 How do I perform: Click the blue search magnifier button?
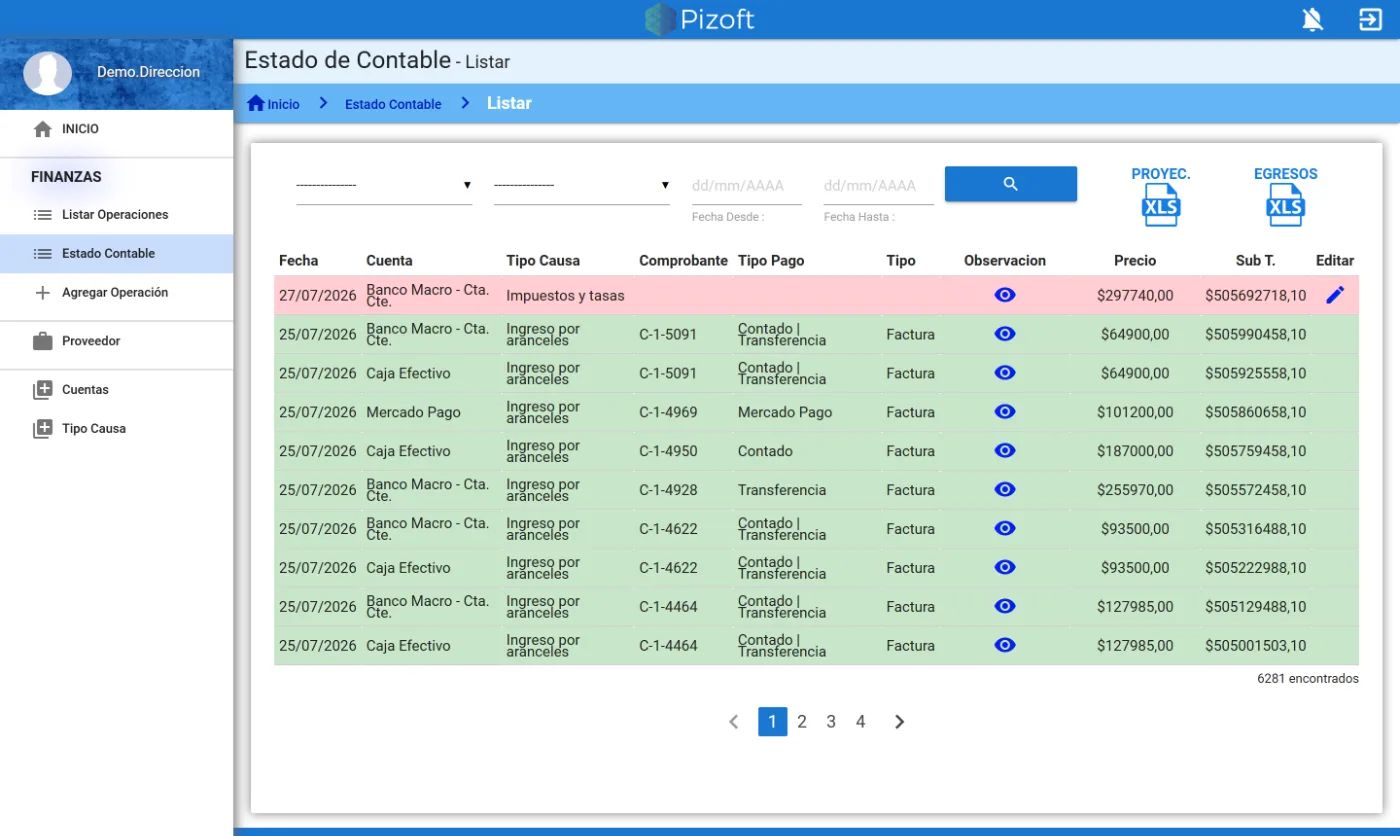[x=1011, y=184]
